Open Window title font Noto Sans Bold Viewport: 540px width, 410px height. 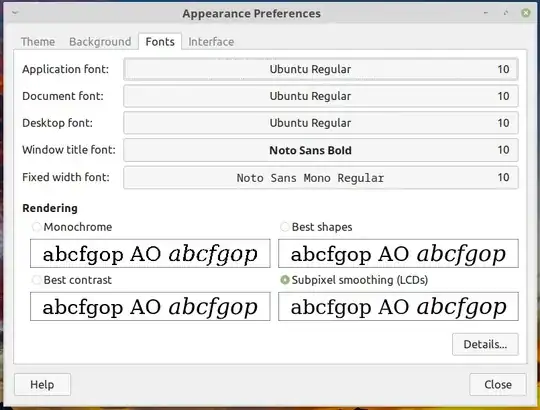tap(321, 150)
